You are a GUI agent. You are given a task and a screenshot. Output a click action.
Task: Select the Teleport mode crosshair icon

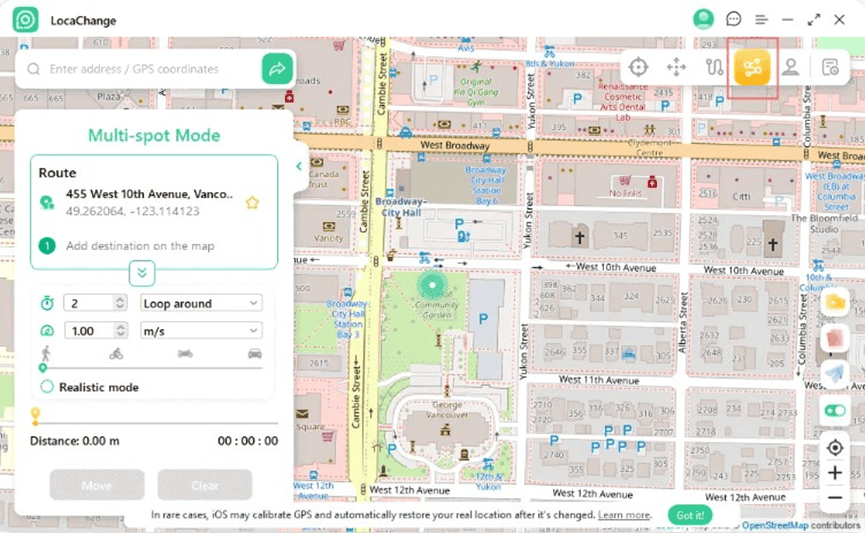tap(638, 67)
